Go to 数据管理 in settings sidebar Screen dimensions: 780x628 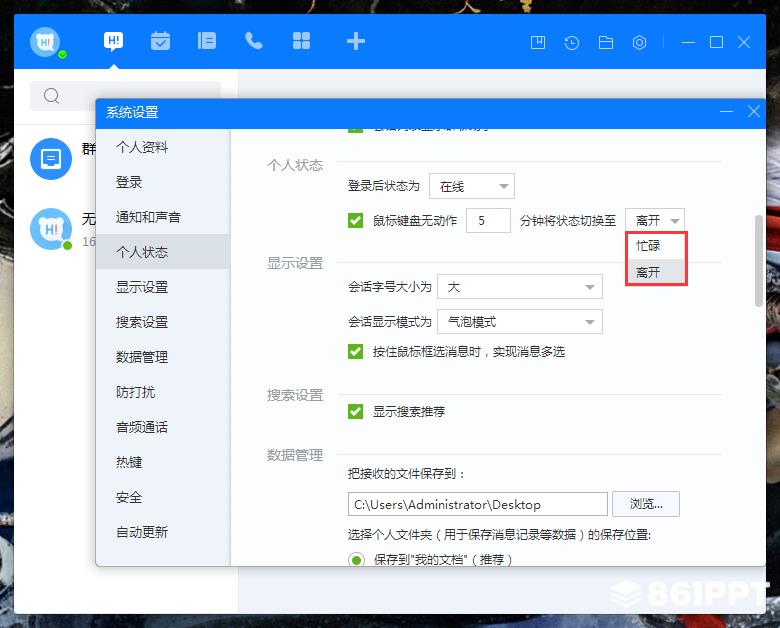(x=163, y=357)
